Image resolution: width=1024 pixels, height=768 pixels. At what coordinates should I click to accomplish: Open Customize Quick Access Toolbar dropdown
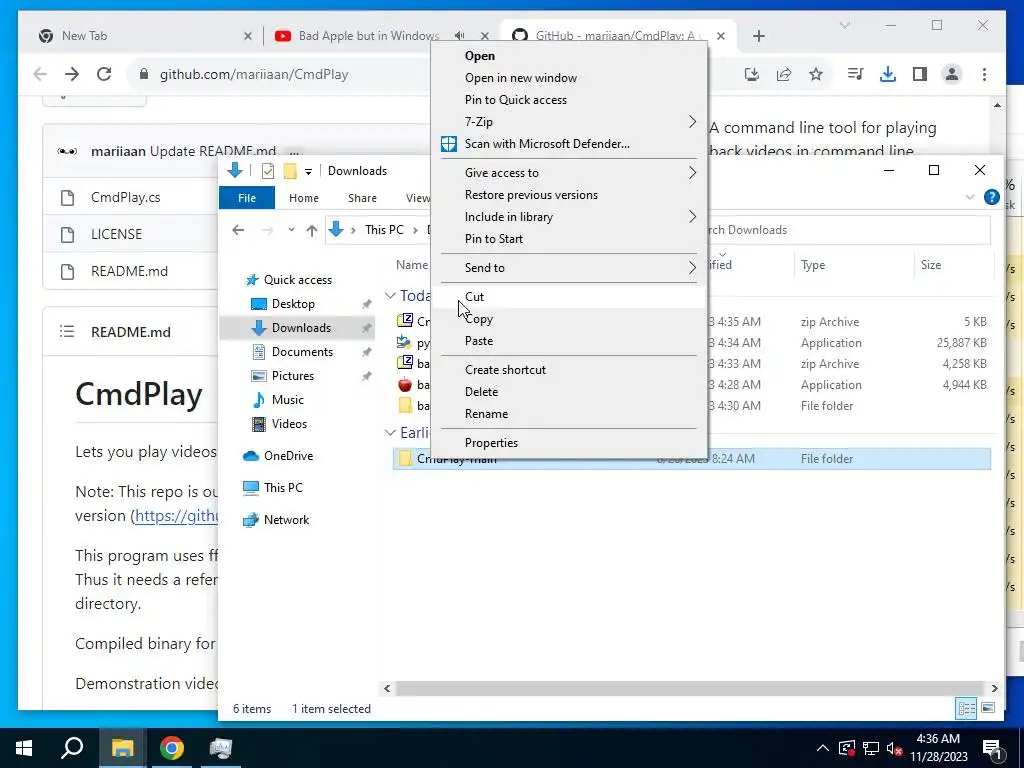(x=308, y=172)
